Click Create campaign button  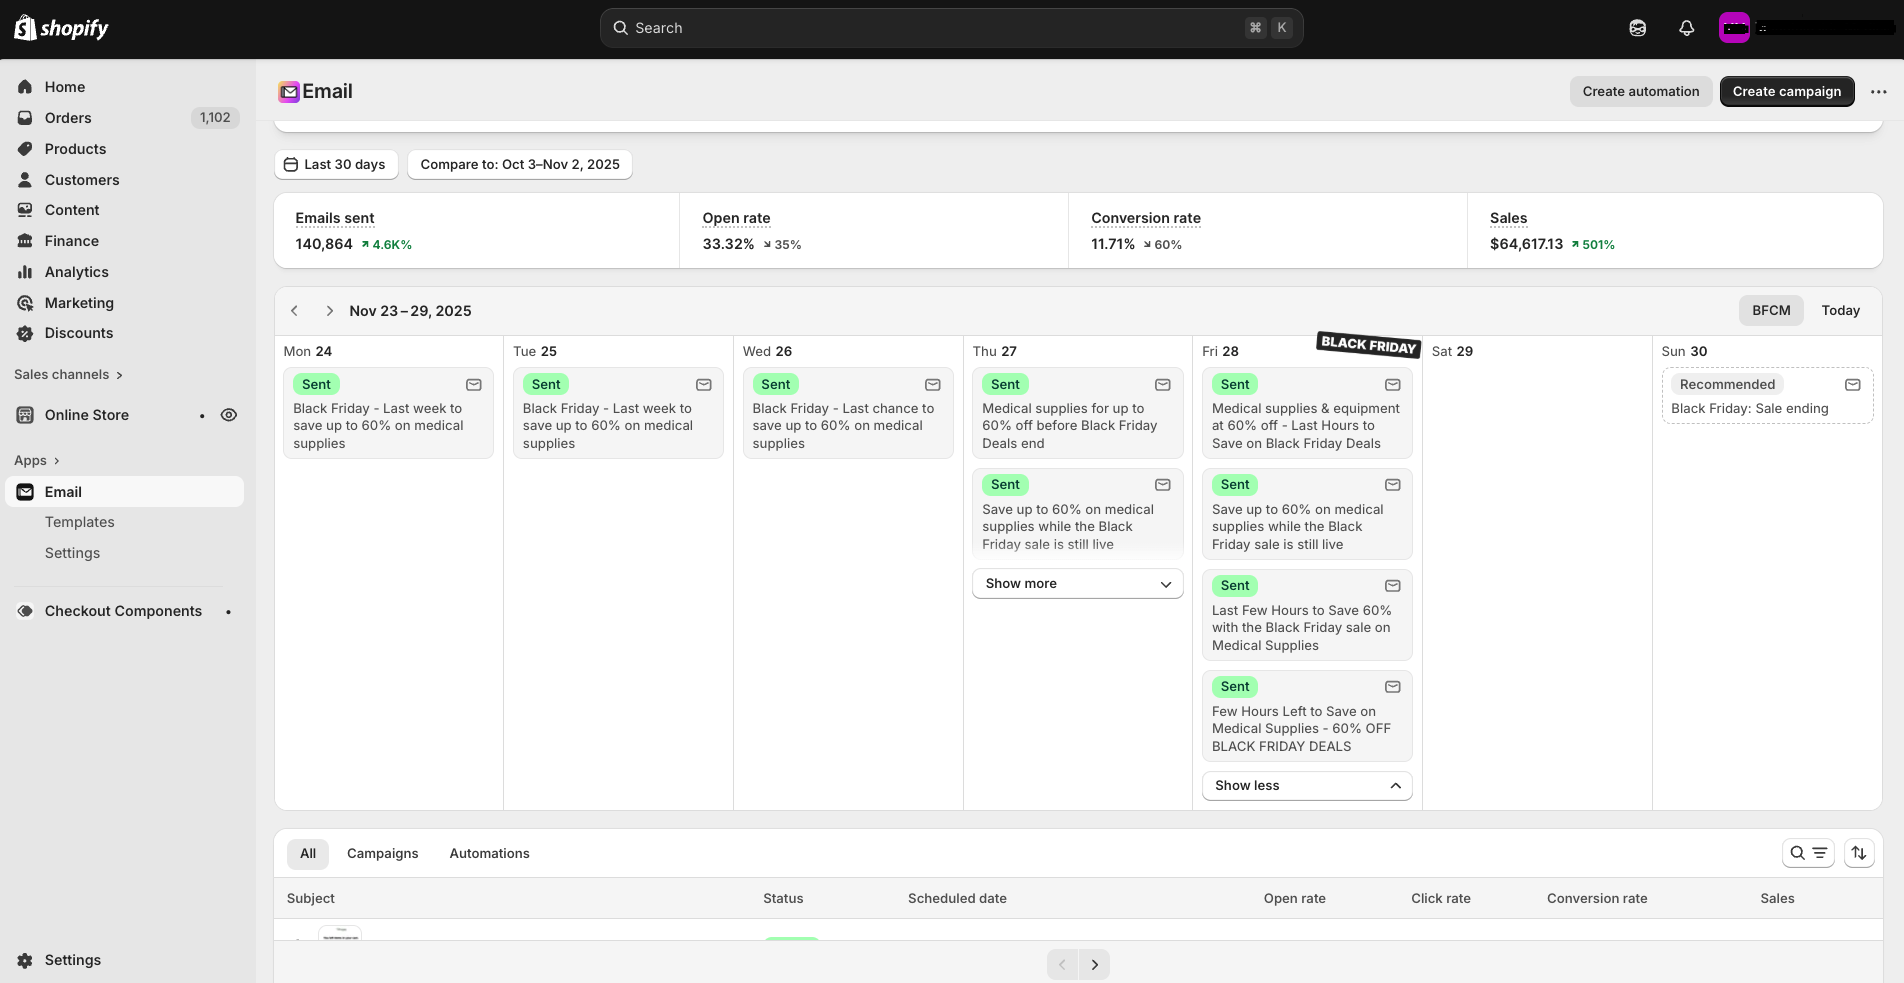click(1787, 92)
